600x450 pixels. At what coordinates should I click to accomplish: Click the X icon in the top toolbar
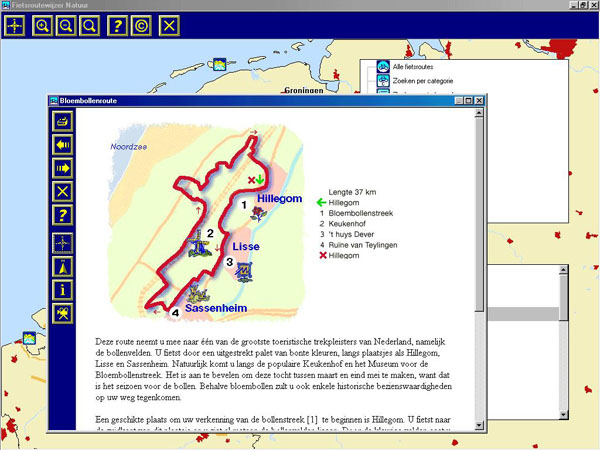click(x=171, y=25)
